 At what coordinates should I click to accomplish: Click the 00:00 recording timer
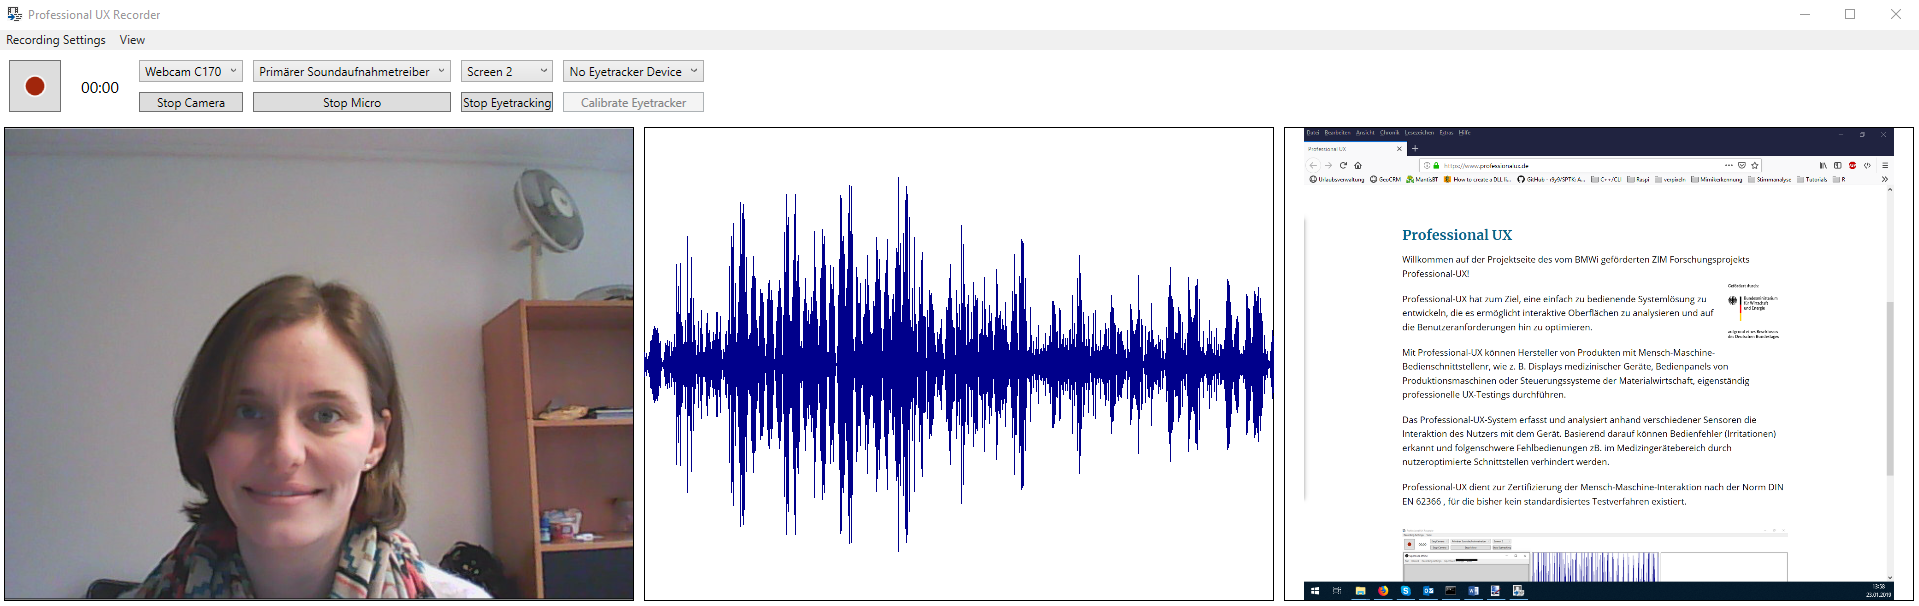[x=100, y=88]
